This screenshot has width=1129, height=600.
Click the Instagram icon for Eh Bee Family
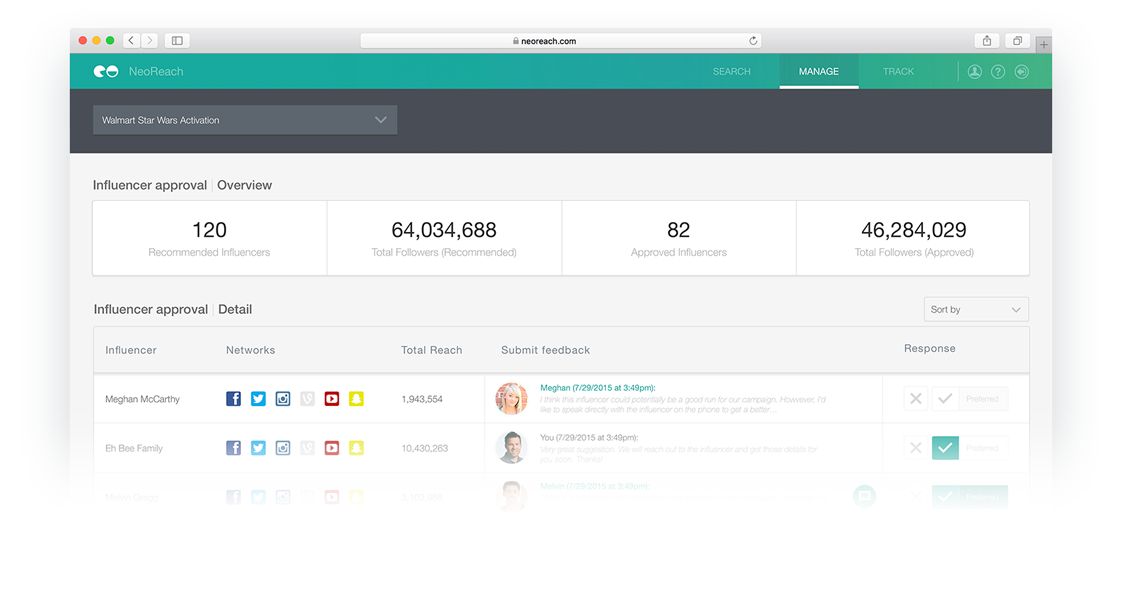click(x=282, y=448)
